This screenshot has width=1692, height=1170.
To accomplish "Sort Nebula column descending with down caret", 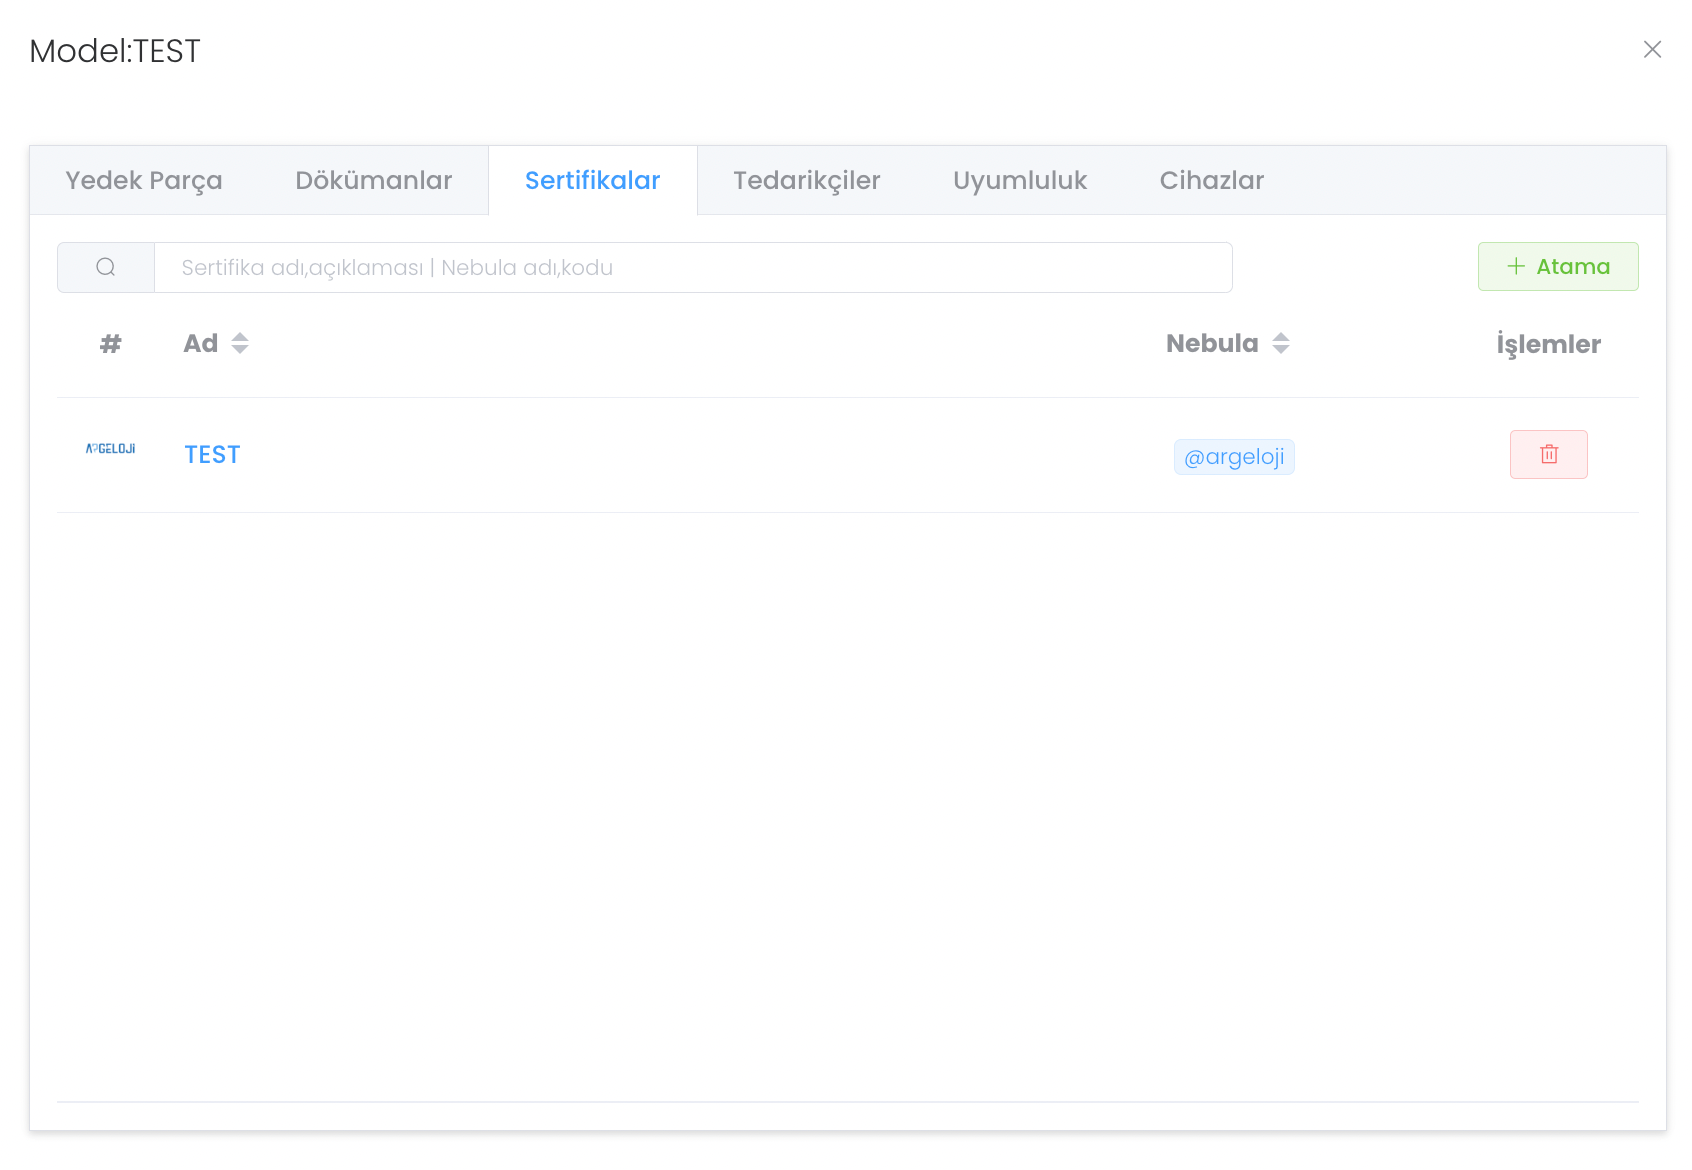I will [x=1281, y=350].
